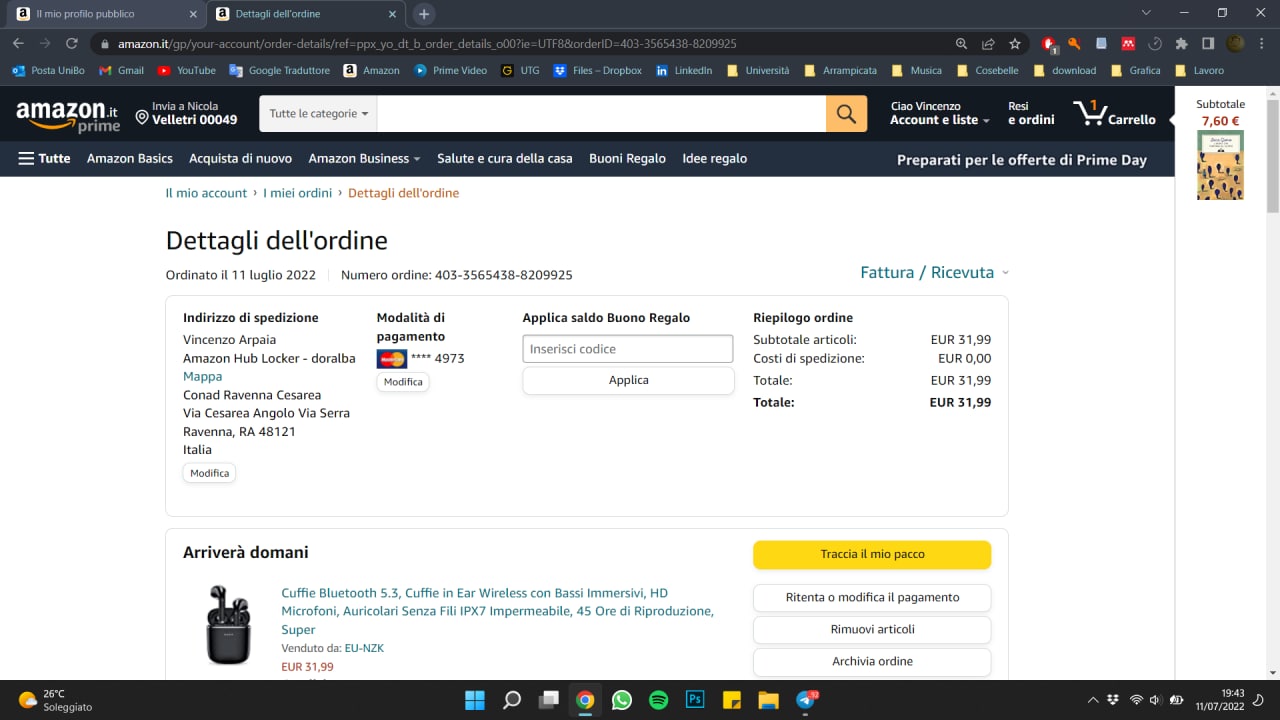
Task: Click the book thumbnail in the cart sidebar
Action: [1220, 166]
